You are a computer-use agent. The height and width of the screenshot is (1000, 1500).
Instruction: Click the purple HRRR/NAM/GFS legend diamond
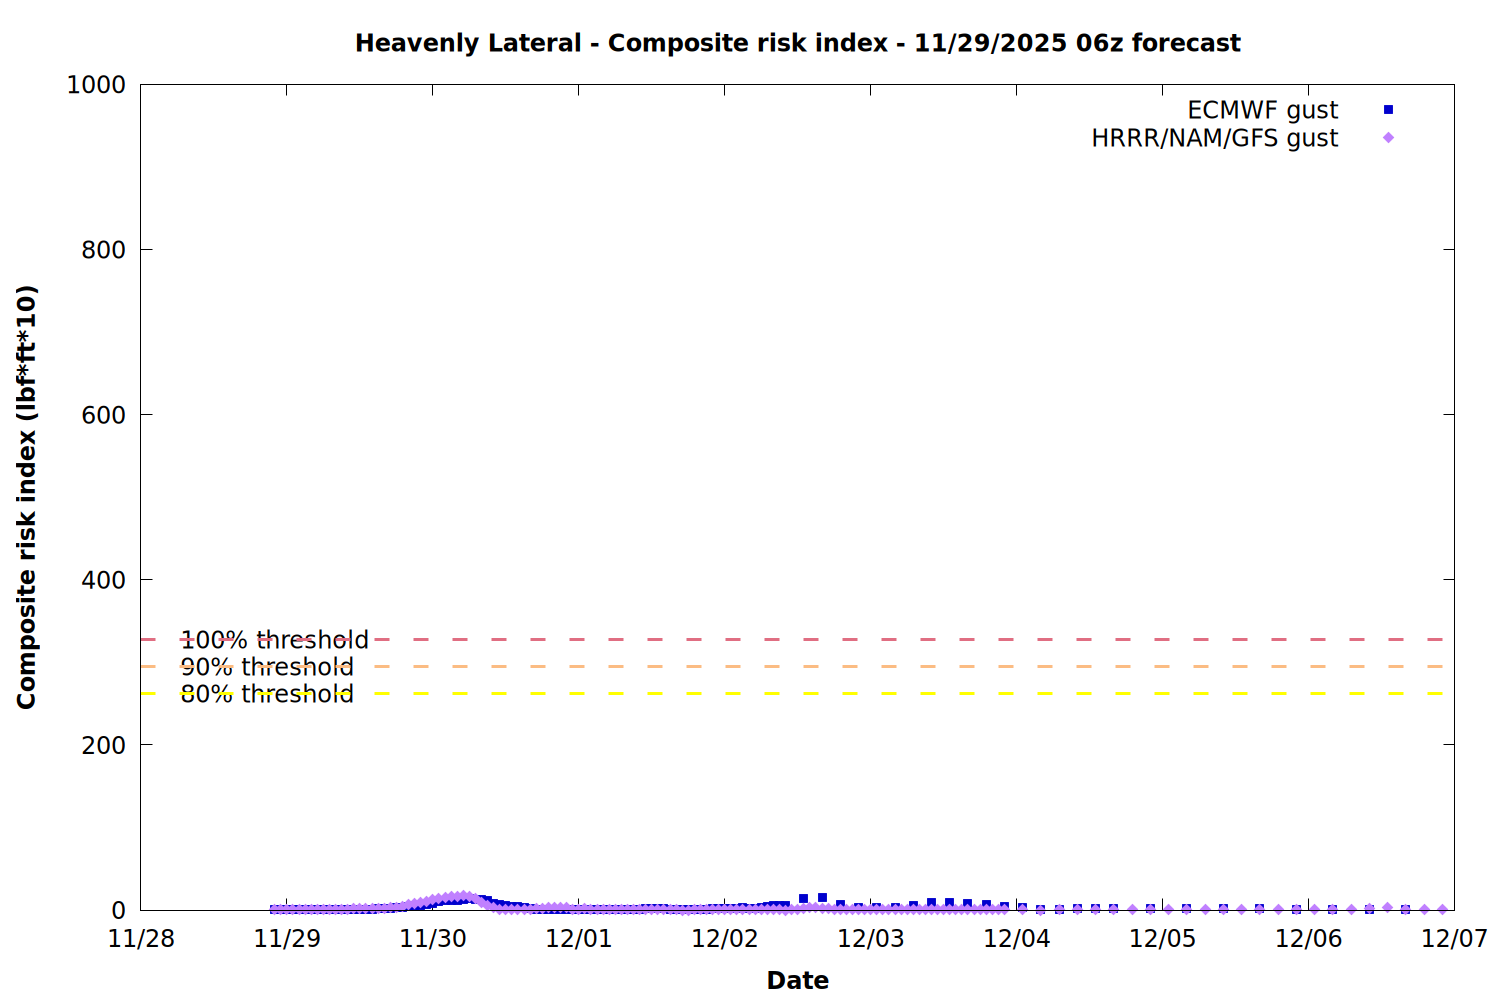click(x=1388, y=138)
